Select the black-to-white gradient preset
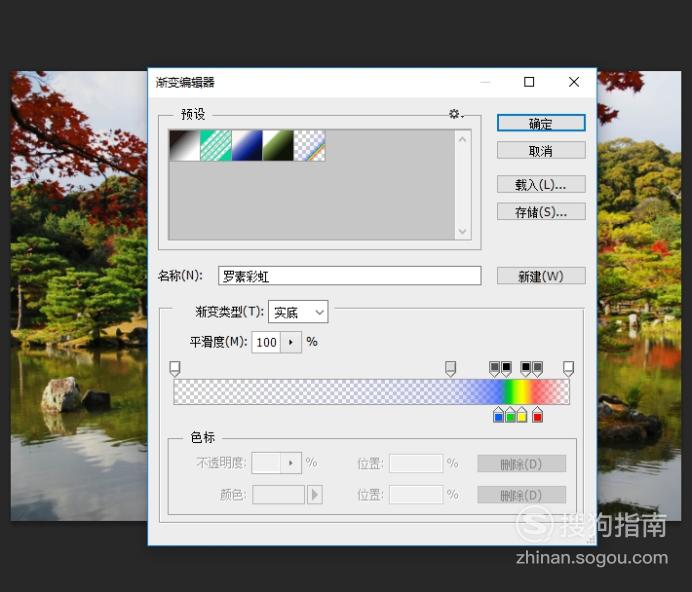This screenshot has height=592, width=692. [184, 145]
